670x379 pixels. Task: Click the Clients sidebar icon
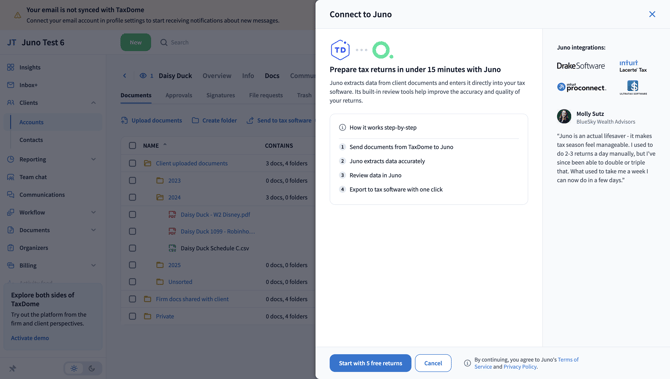coord(11,103)
